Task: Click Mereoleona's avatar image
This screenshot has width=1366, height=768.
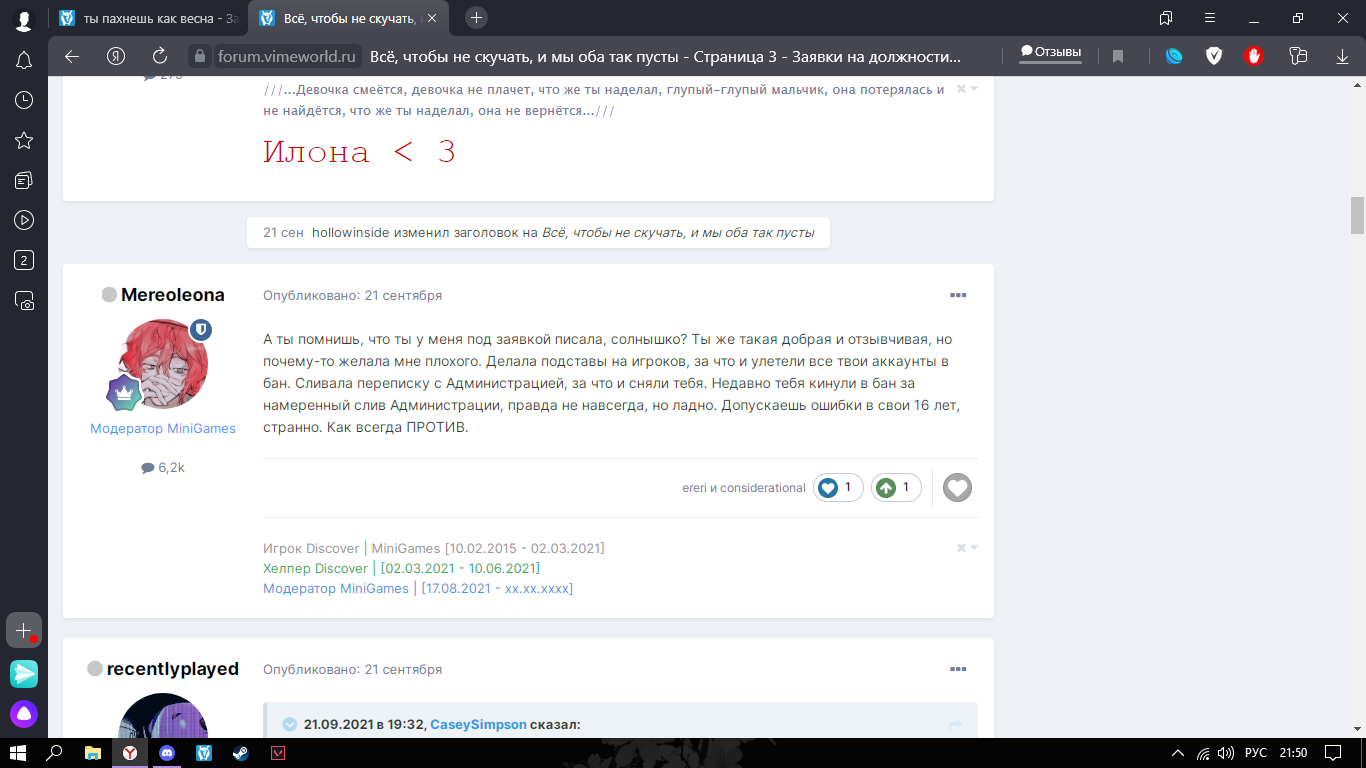Action: coord(163,364)
